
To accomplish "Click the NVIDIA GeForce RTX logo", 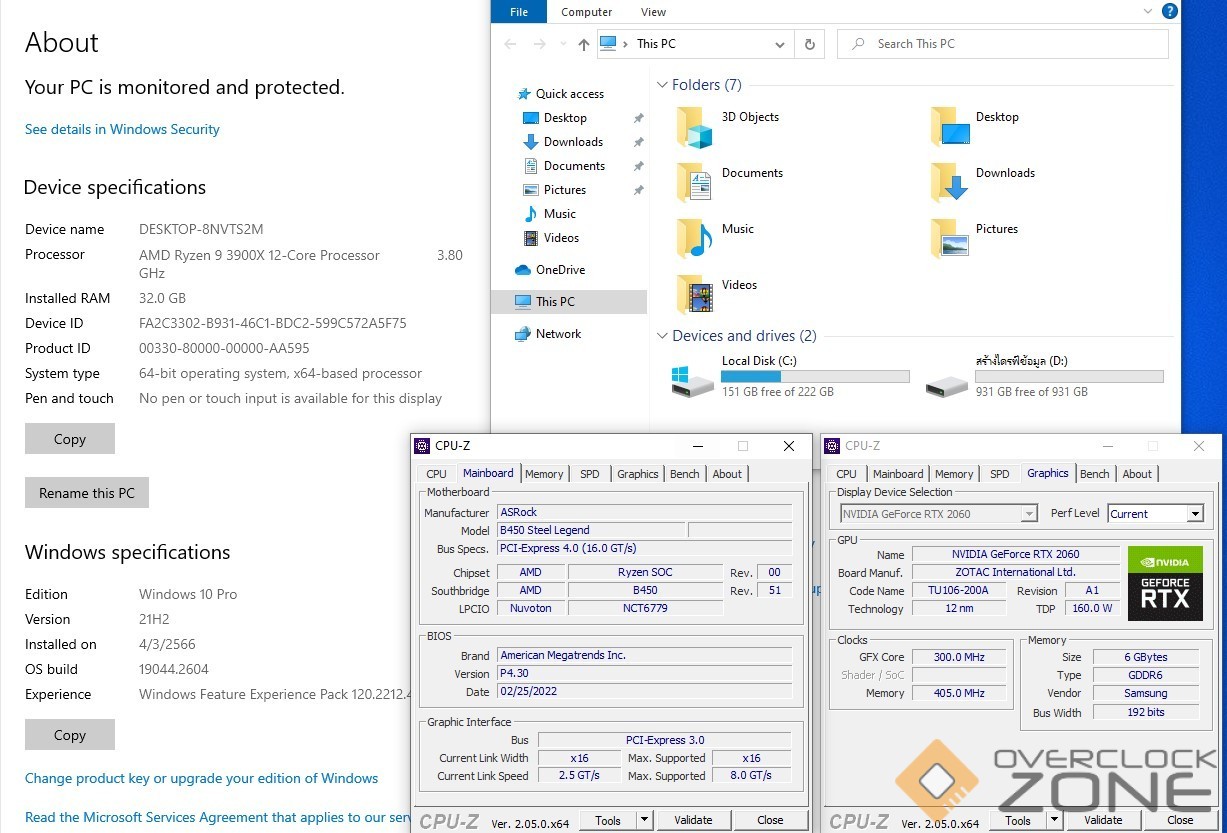I will pyautogui.click(x=1165, y=582).
